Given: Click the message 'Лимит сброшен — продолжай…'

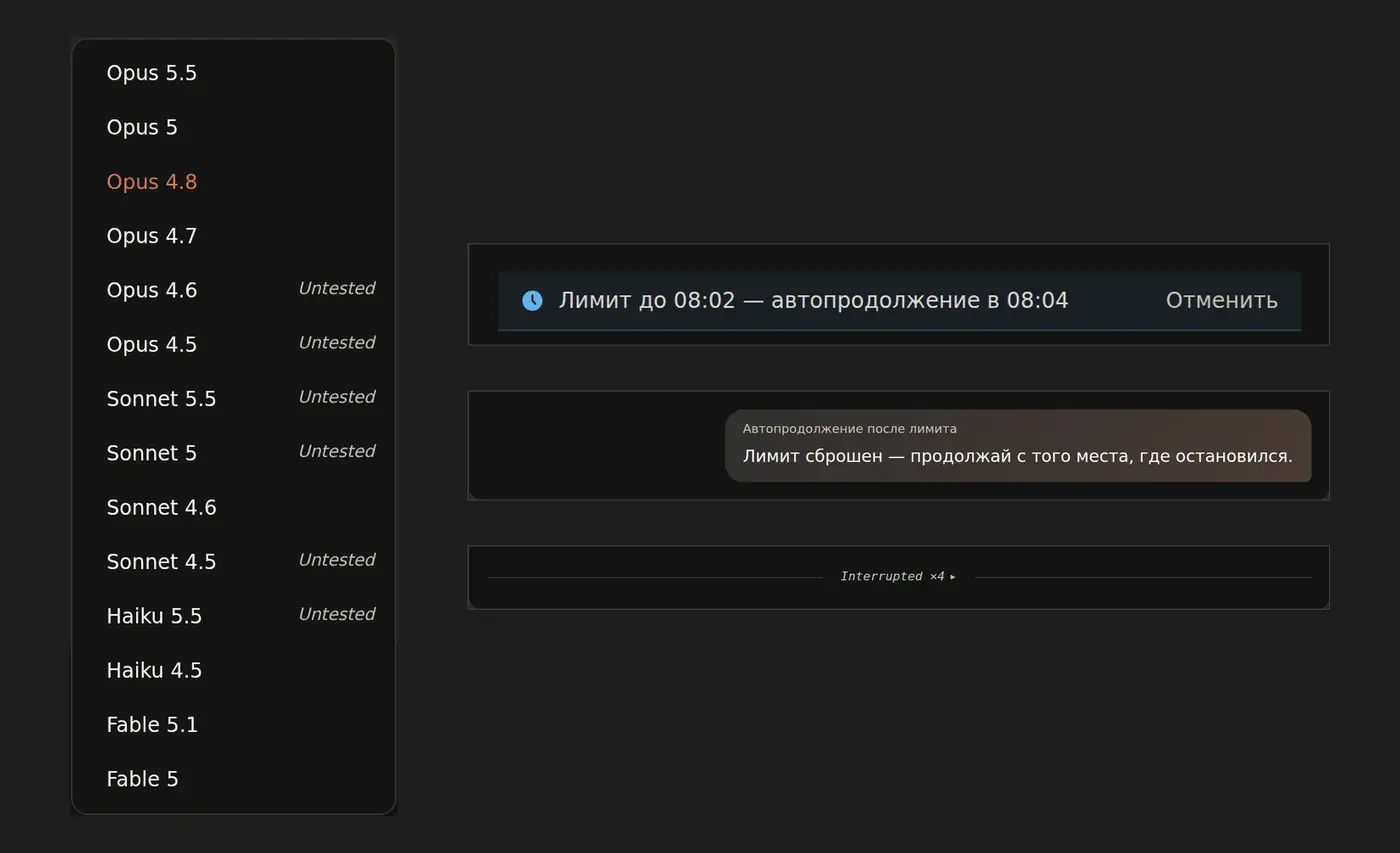Looking at the screenshot, I should 1017,456.
